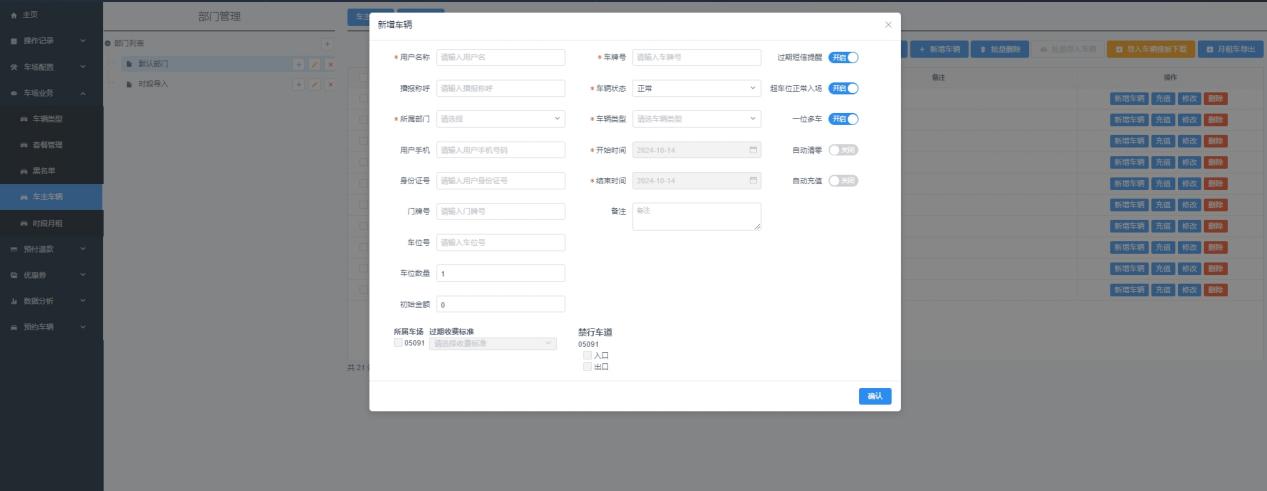The image size is (1267, 491).
Task: Check the 05091 所属车场 checkbox
Action: pos(399,343)
